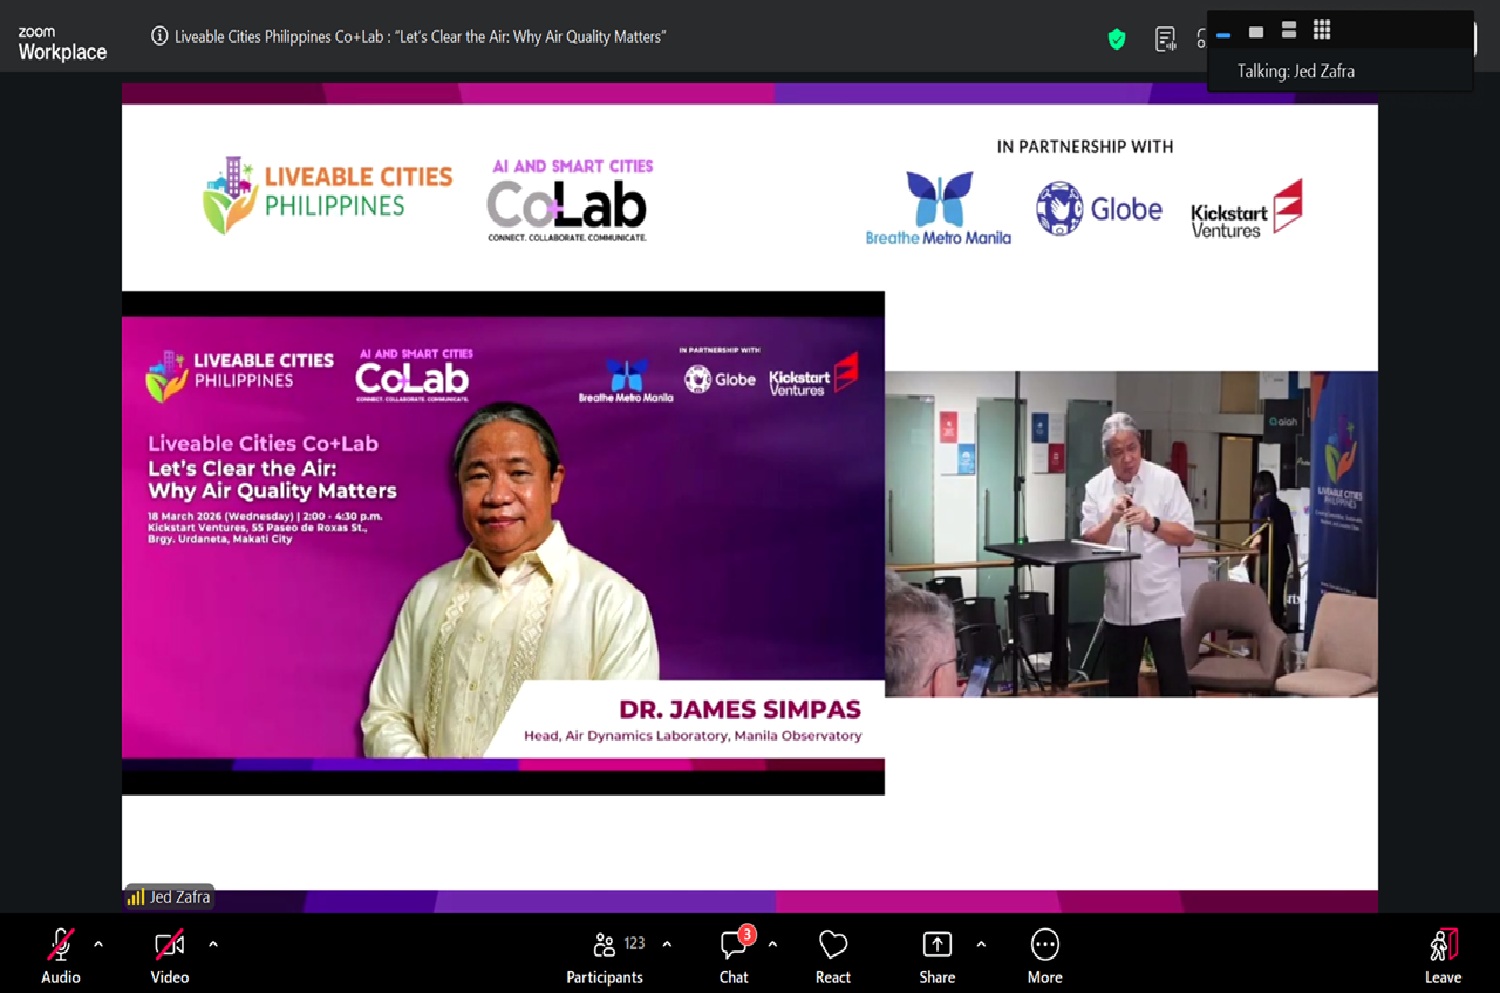Select the grid gallery view layout
This screenshot has width=1500, height=993.
pos(1322,30)
